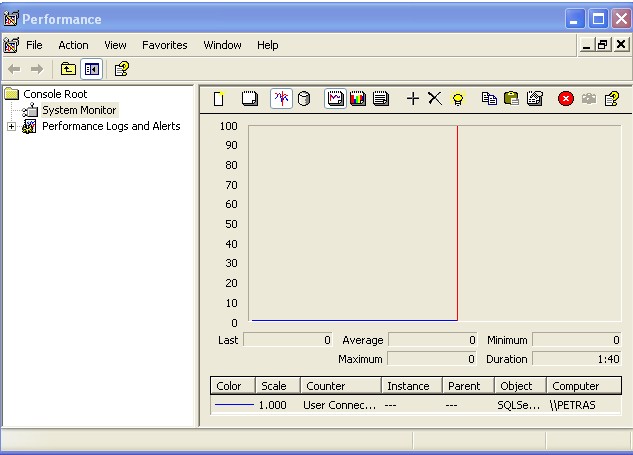
Task: Click the Counter column header
Action: pos(341,386)
